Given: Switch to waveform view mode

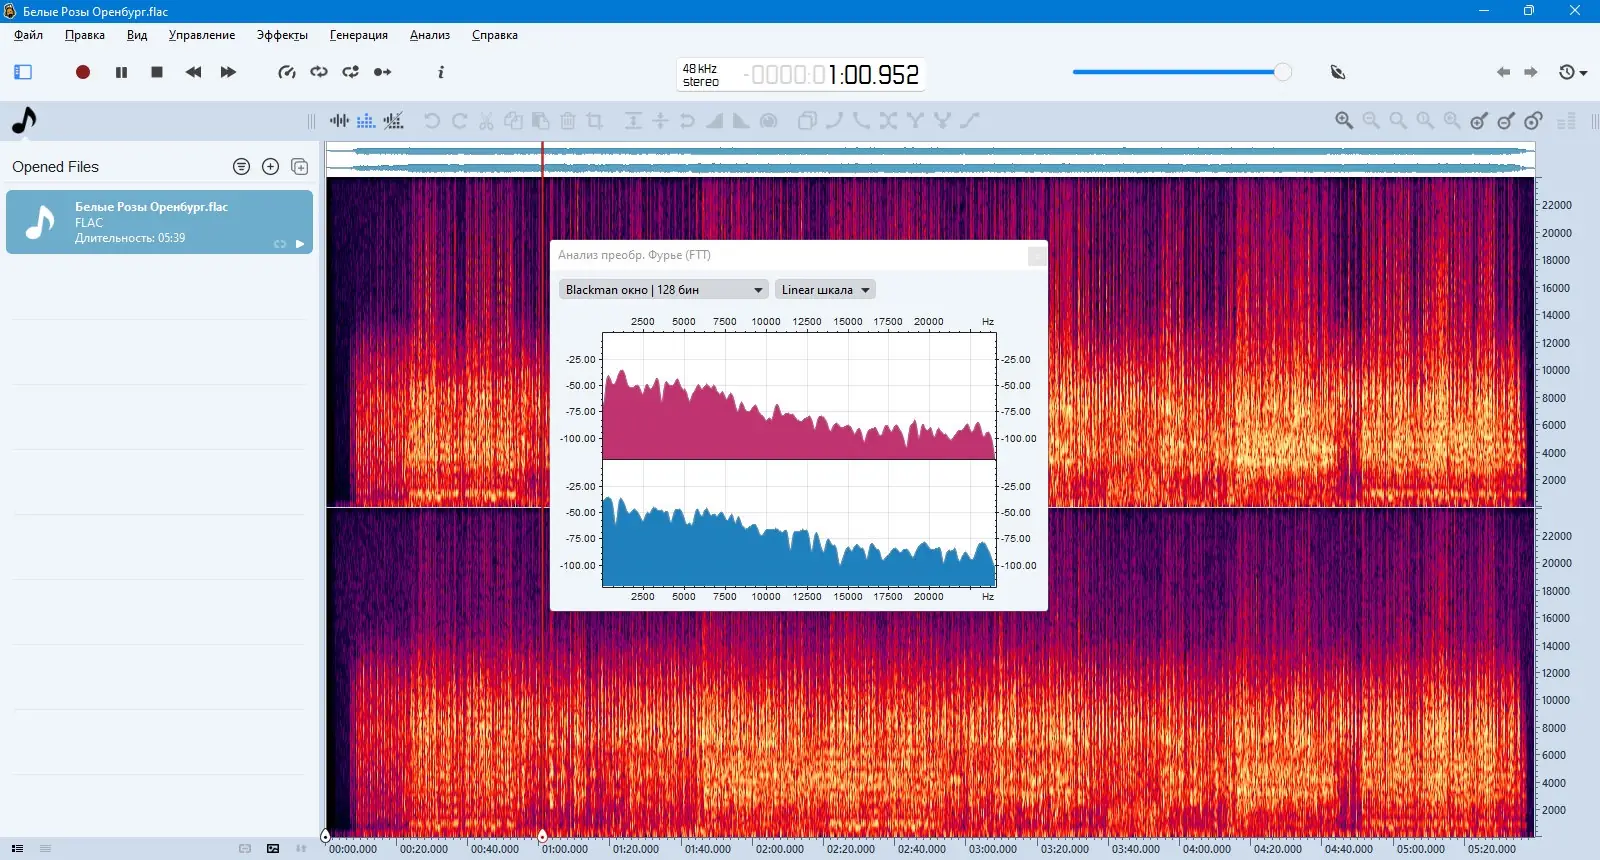Looking at the screenshot, I should 340,121.
